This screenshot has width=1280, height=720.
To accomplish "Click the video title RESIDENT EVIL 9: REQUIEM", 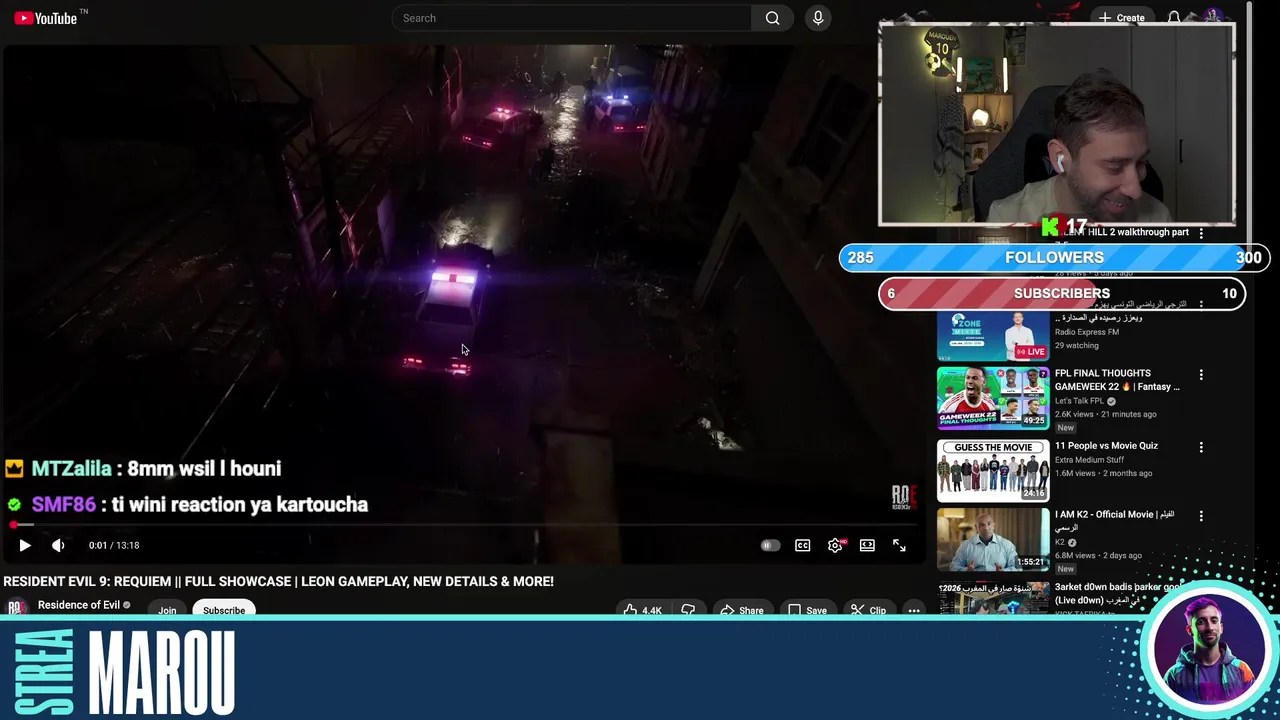I will pos(278,581).
